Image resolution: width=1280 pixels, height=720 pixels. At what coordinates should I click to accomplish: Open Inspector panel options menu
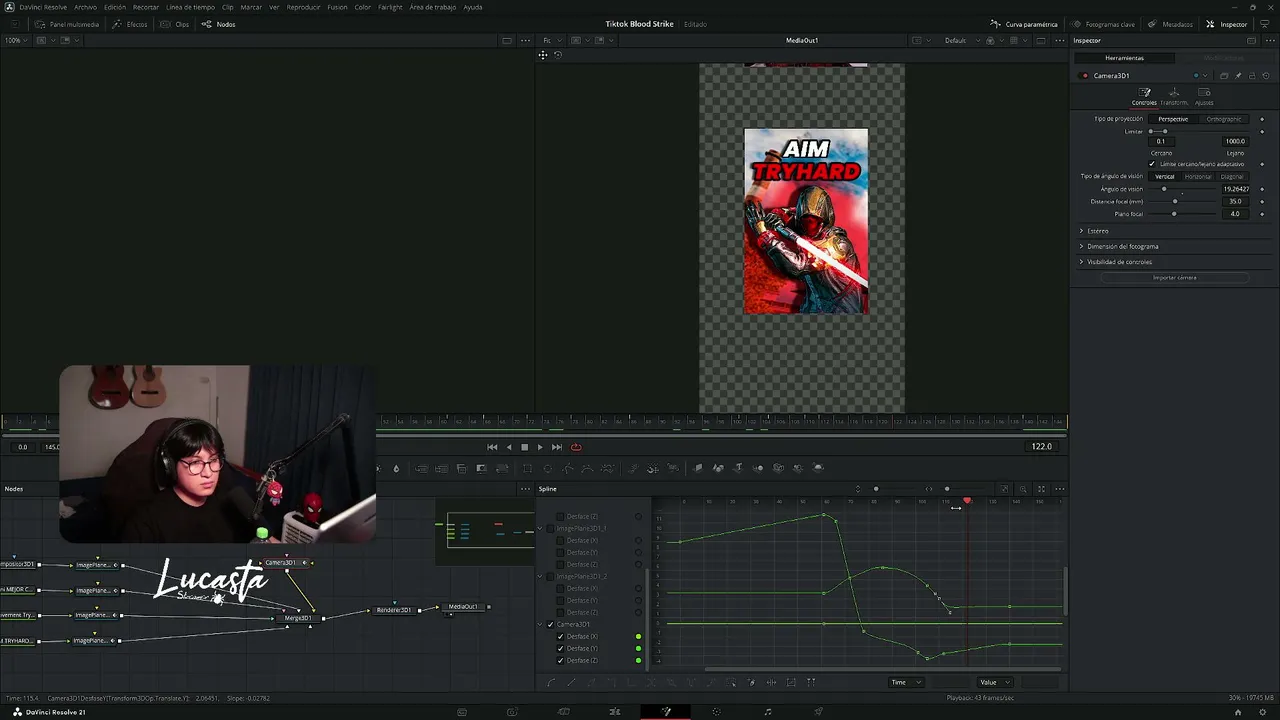point(1268,41)
